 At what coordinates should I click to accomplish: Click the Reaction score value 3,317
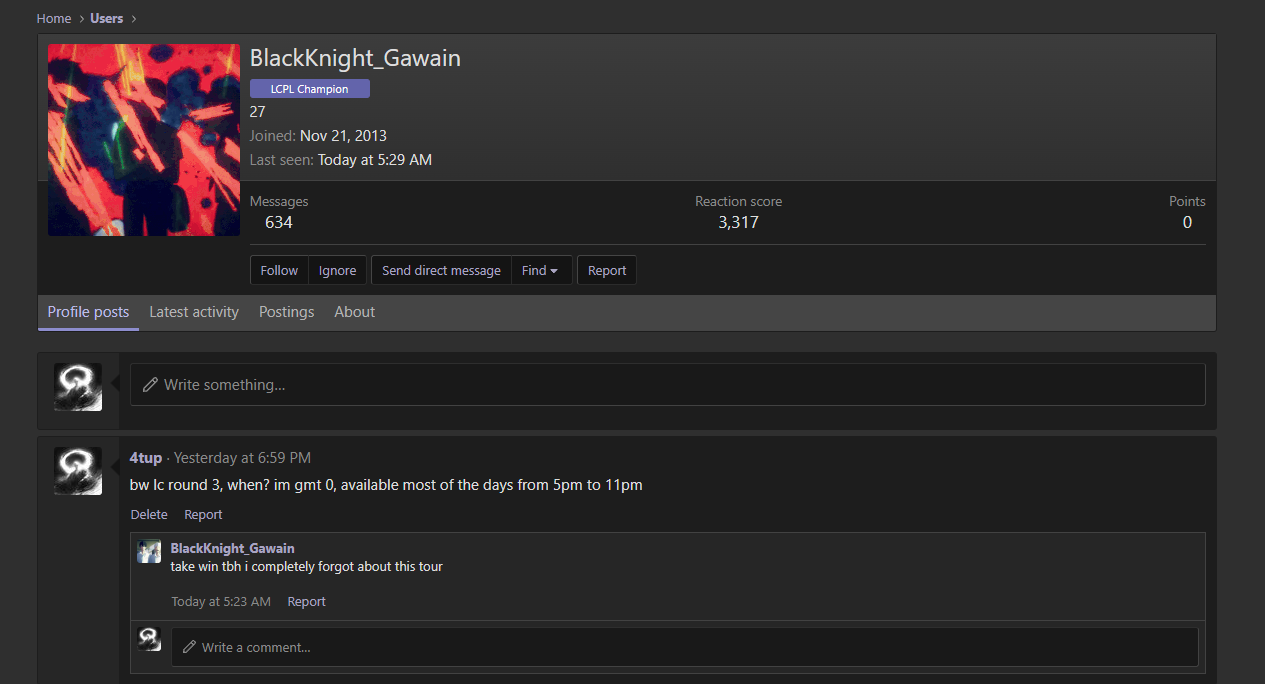click(x=738, y=222)
